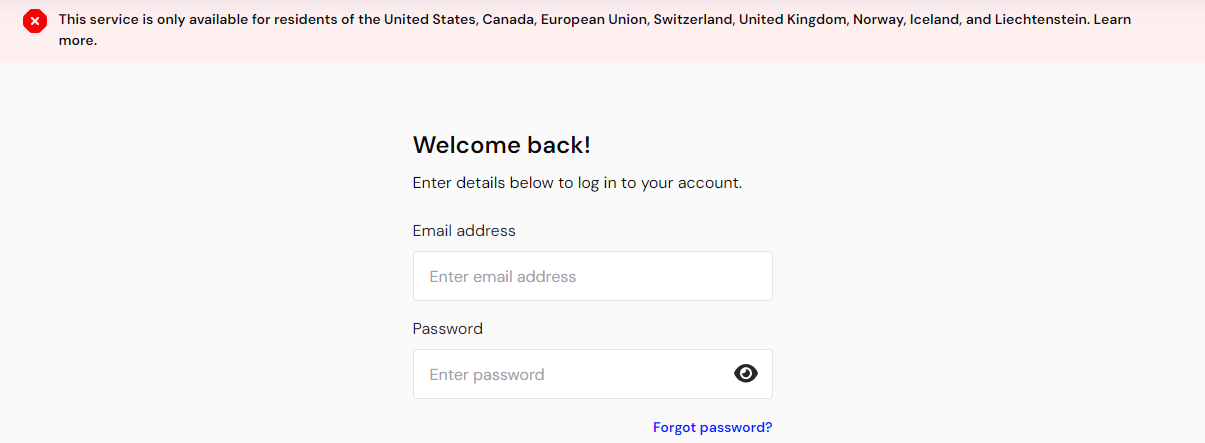Click the "Password" field label
Viewport: 1205px width, 443px height.
(x=447, y=329)
